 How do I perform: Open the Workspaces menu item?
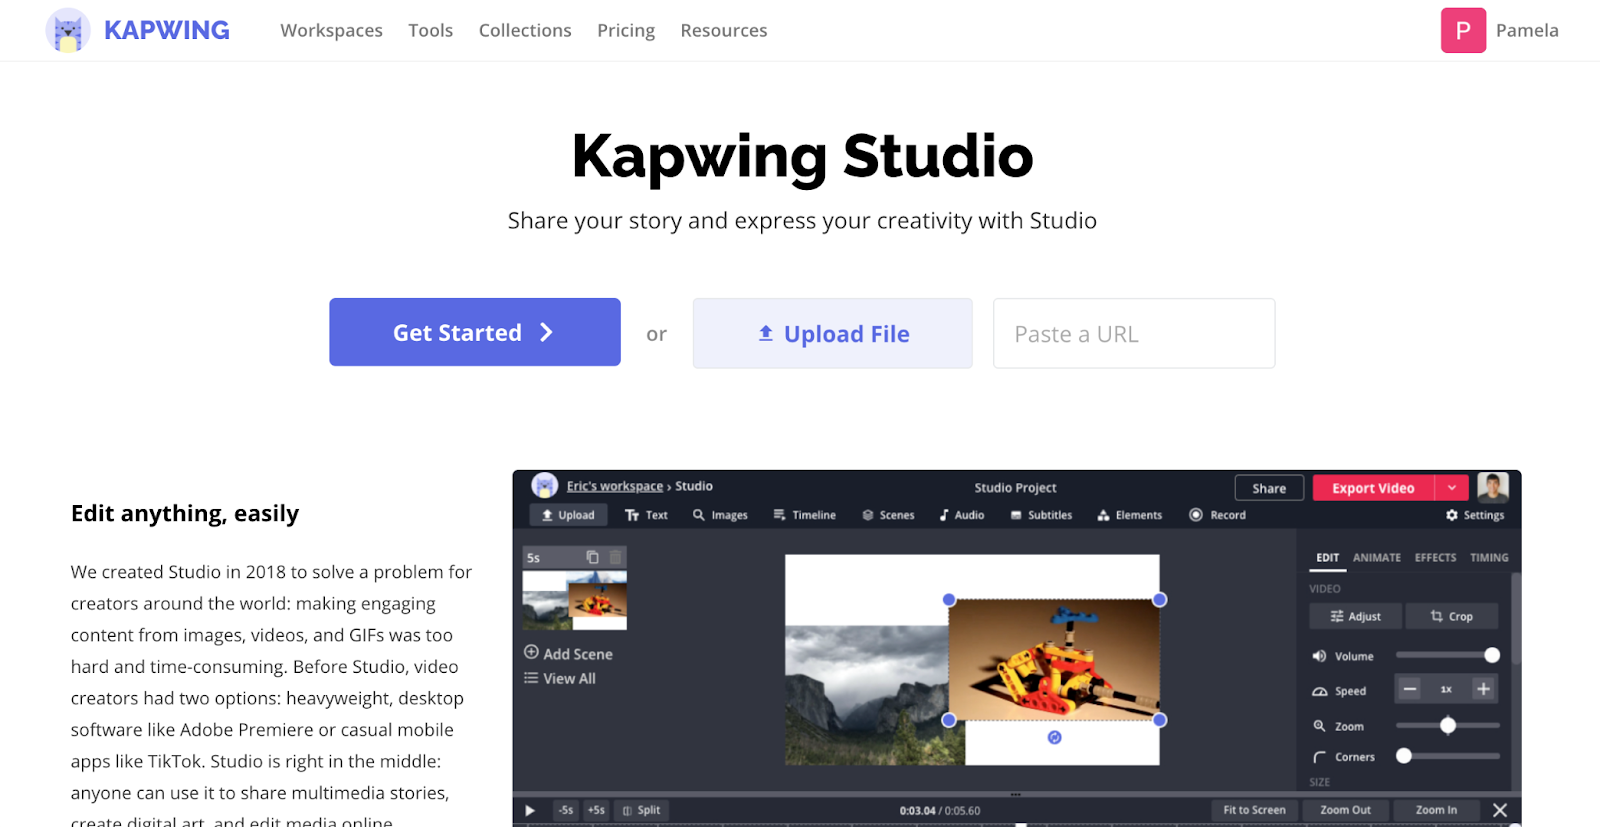(x=331, y=31)
